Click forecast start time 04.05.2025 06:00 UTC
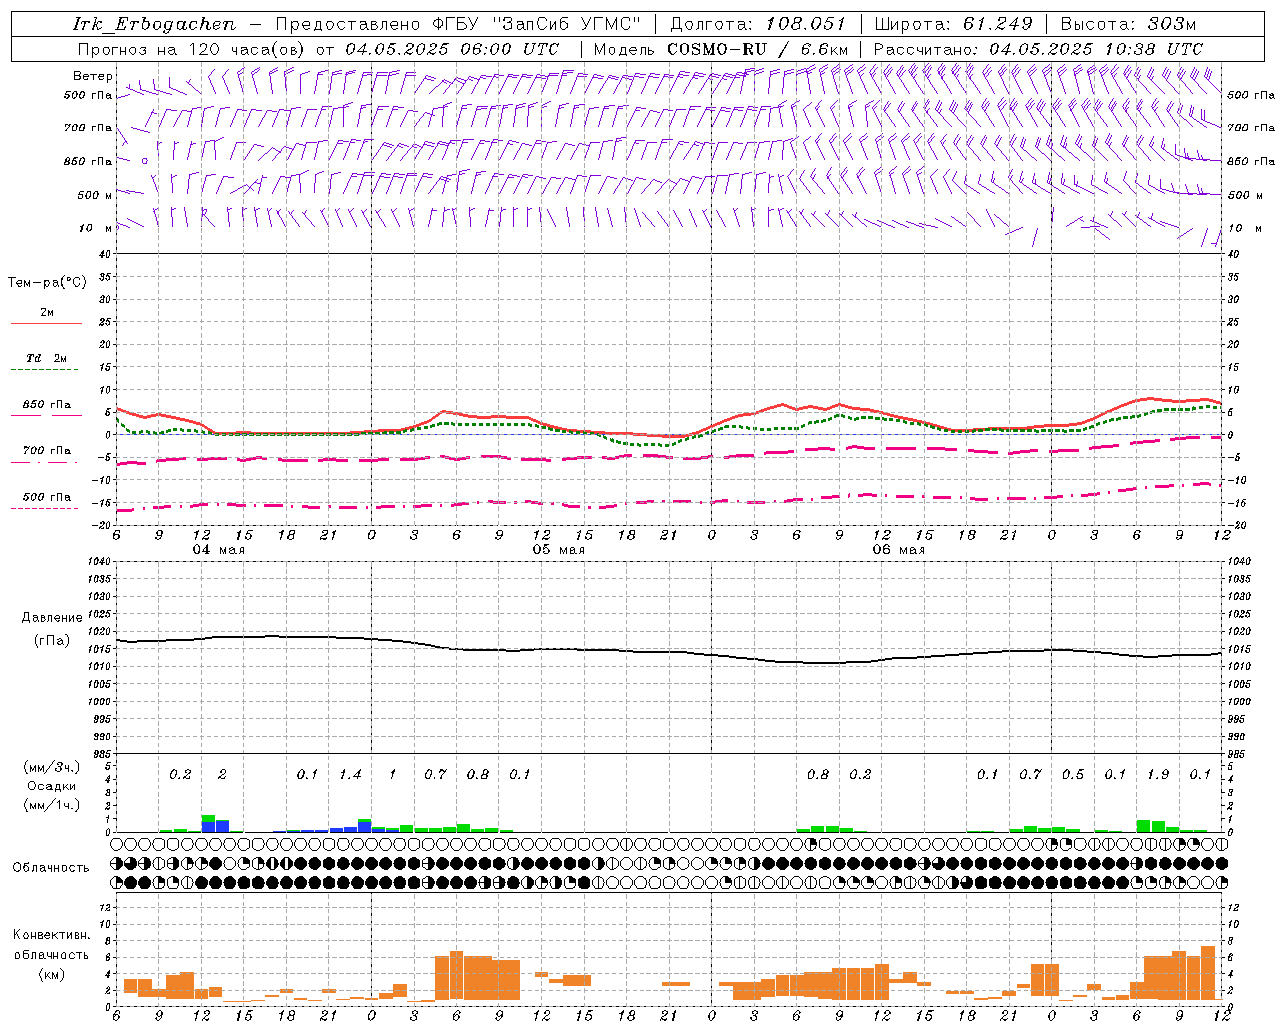1280x1024 pixels. pos(452,49)
